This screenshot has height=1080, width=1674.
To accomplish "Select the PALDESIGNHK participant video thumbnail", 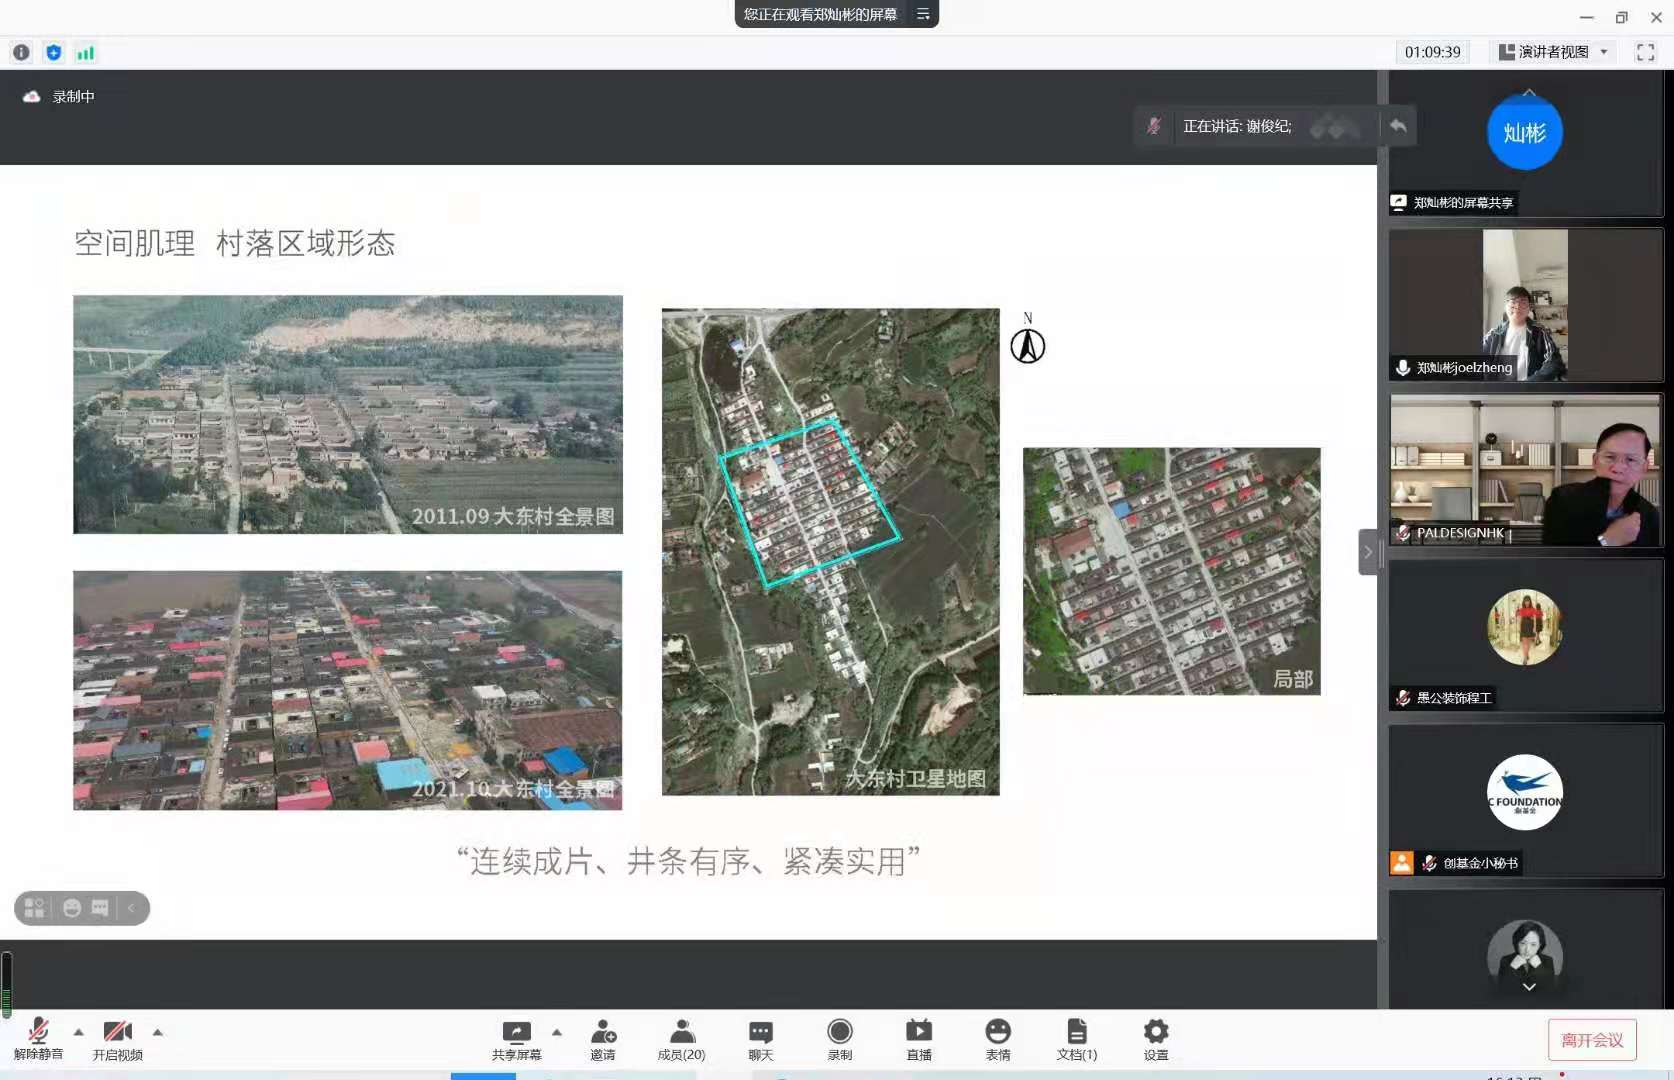I will click(x=1525, y=469).
